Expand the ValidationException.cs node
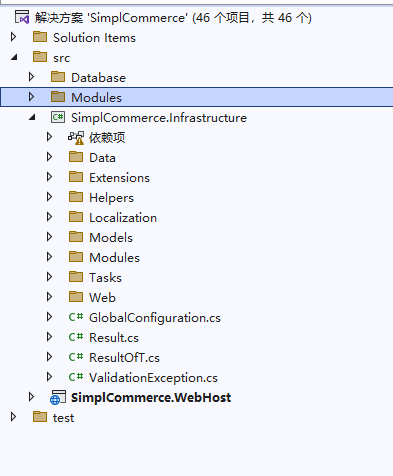The image size is (393, 476). tap(49, 377)
